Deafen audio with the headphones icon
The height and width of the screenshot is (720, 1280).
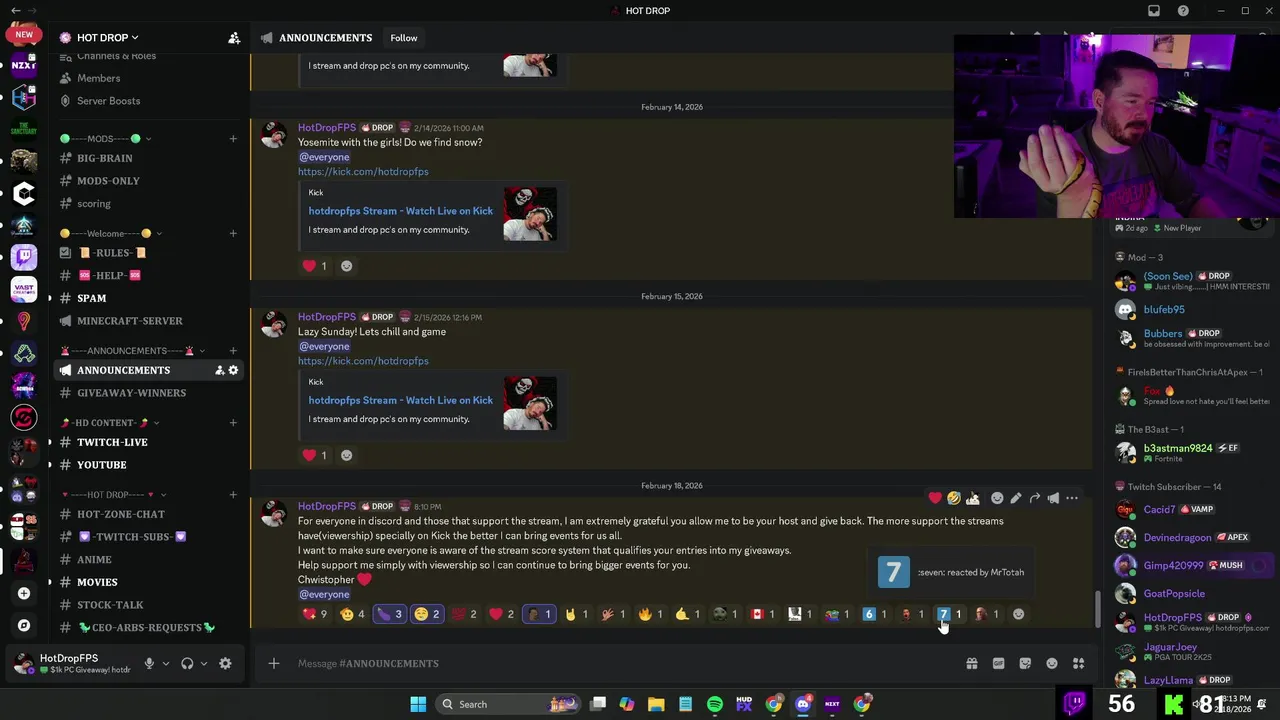(187, 663)
